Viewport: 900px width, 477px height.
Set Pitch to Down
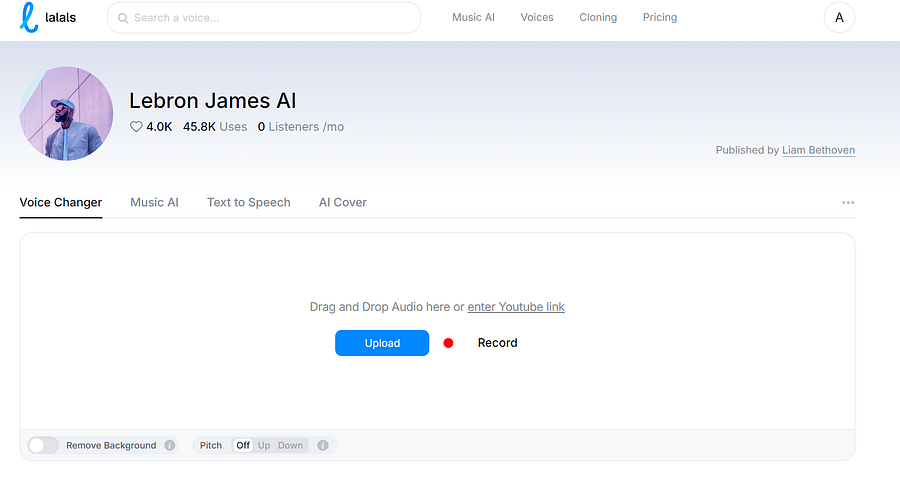(290, 445)
